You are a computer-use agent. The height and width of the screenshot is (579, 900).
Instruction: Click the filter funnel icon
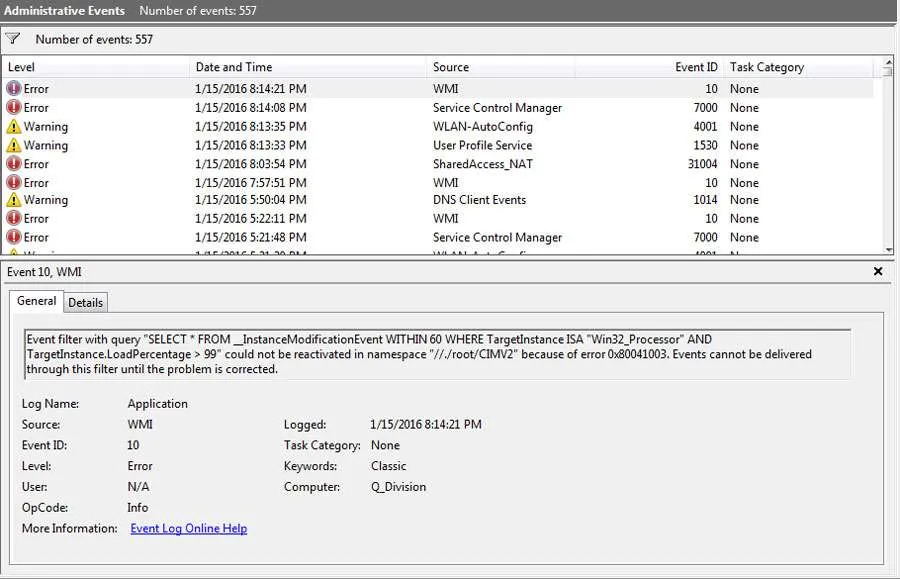(x=13, y=39)
